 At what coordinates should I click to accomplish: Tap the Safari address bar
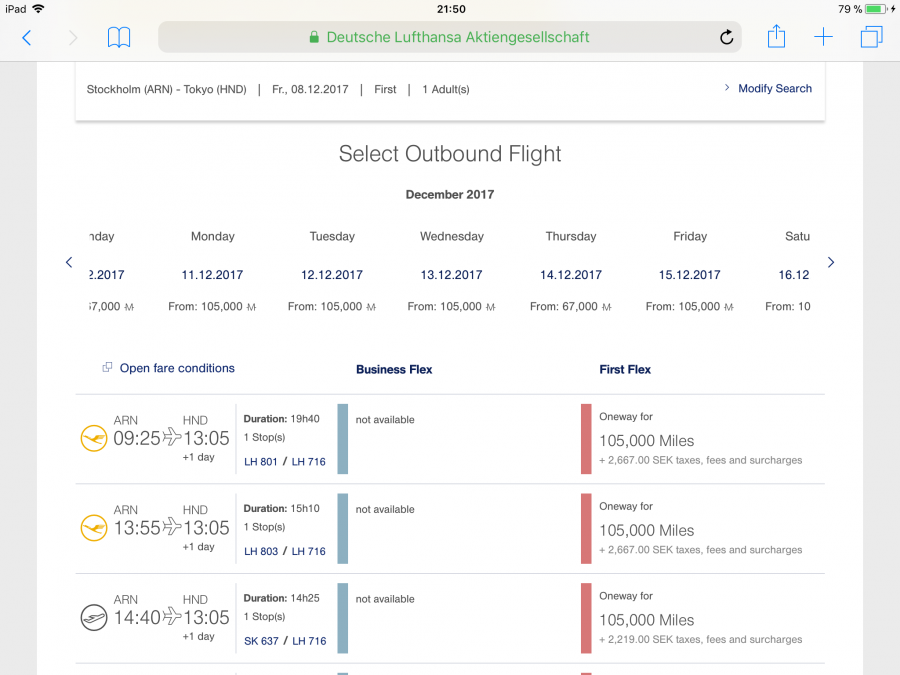tap(450, 38)
